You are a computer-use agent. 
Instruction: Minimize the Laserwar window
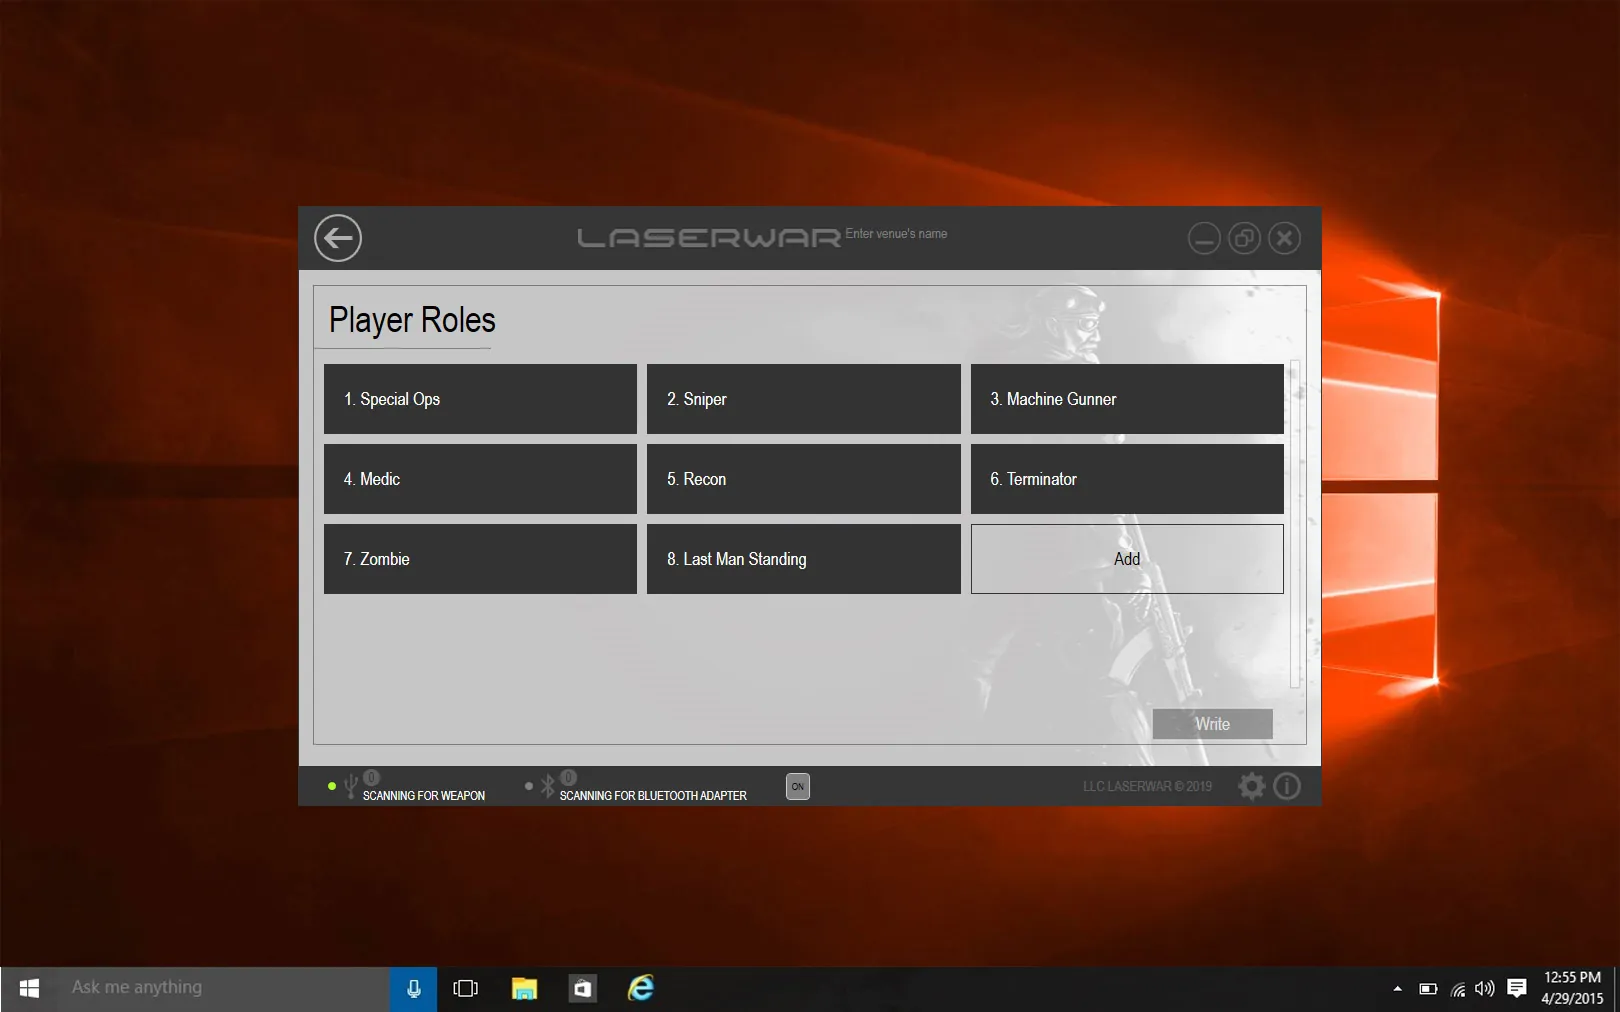click(x=1204, y=238)
